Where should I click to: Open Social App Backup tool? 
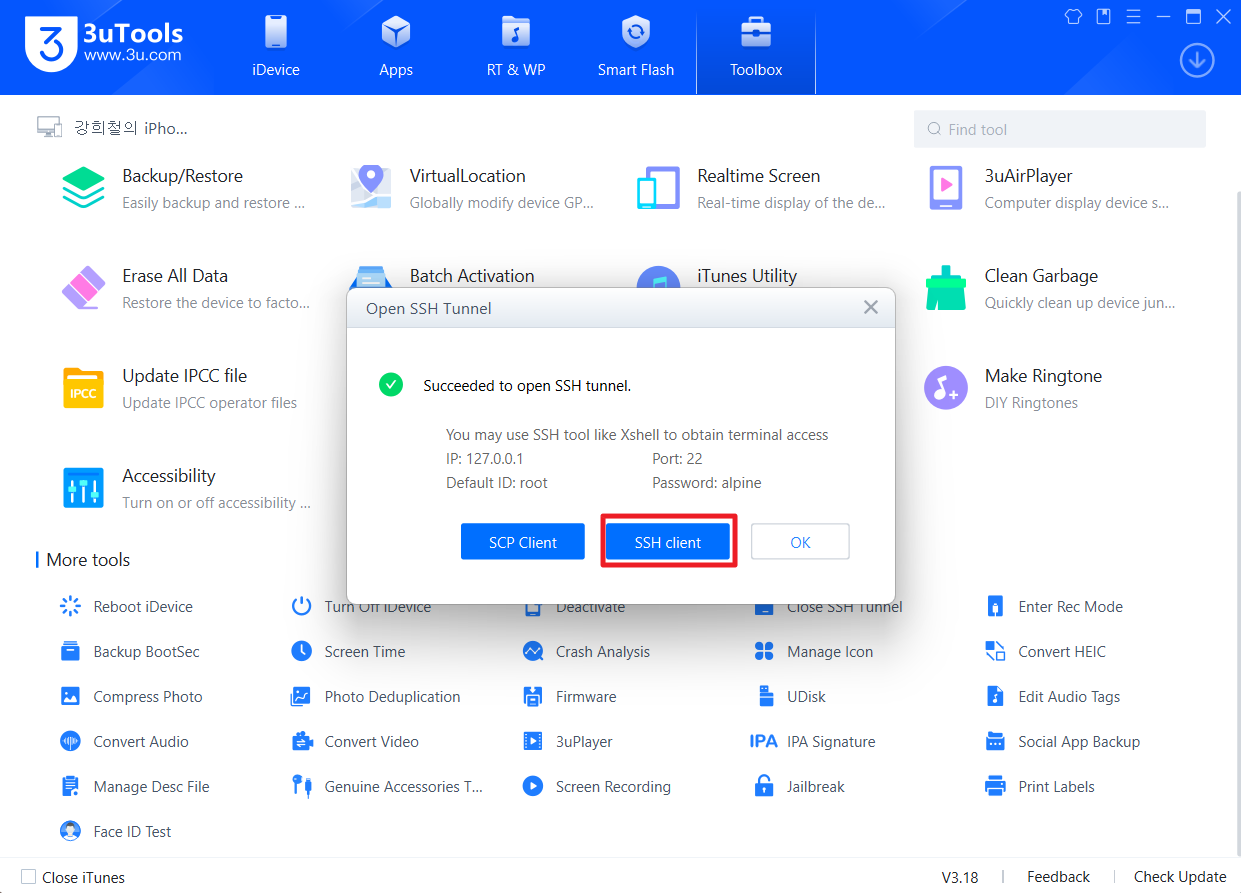(1063, 741)
